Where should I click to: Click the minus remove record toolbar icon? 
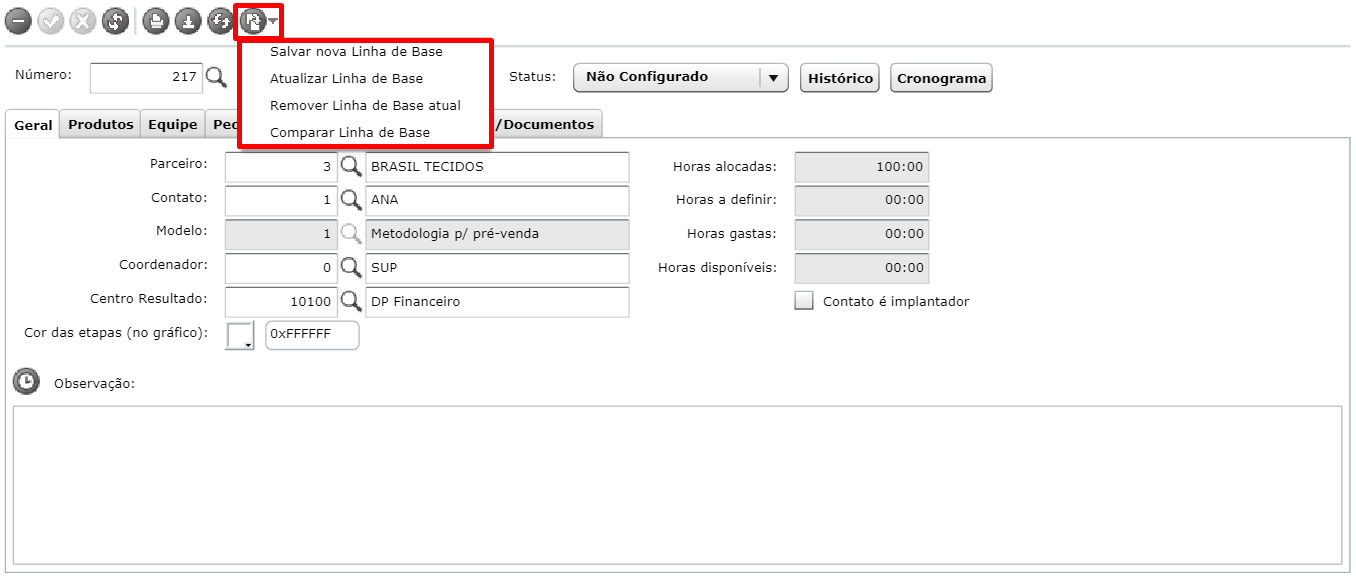pos(18,21)
